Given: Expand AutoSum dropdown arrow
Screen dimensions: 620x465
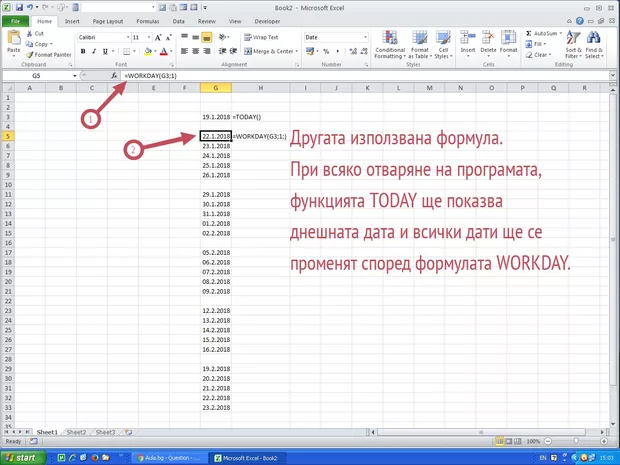Looking at the screenshot, I should (x=560, y=34).
